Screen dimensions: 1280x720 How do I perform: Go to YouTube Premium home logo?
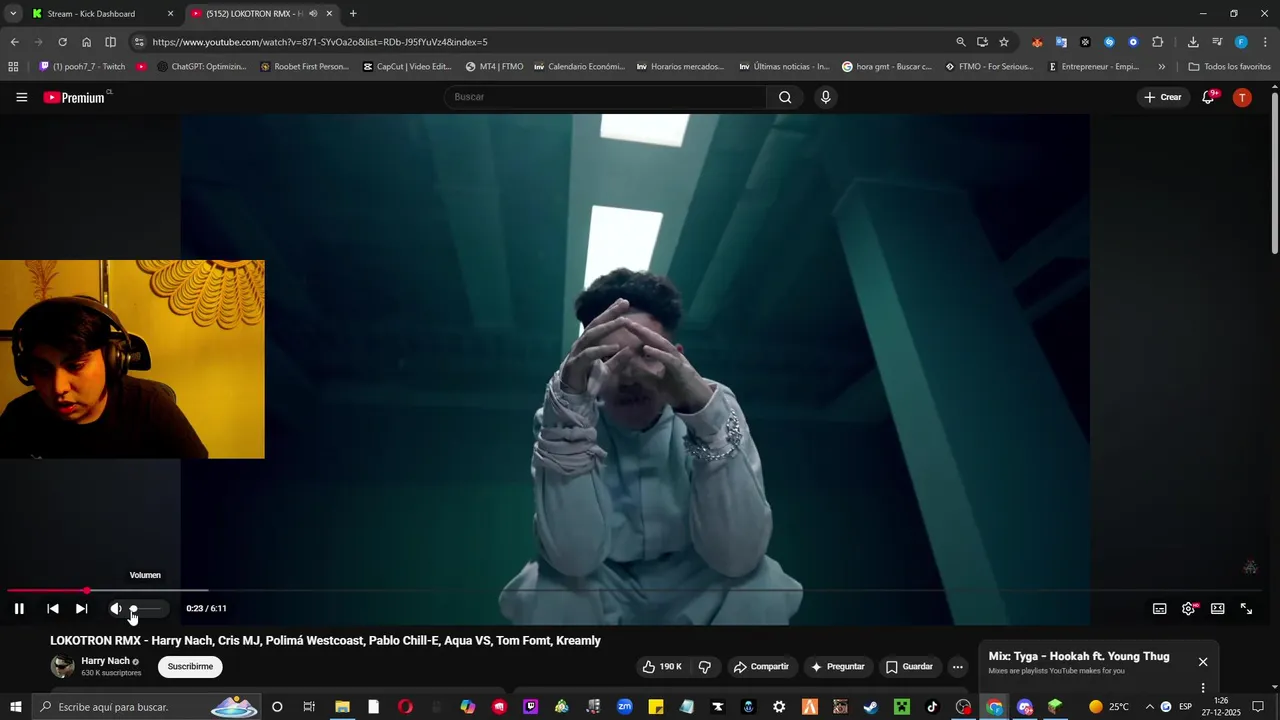point(74,97)
